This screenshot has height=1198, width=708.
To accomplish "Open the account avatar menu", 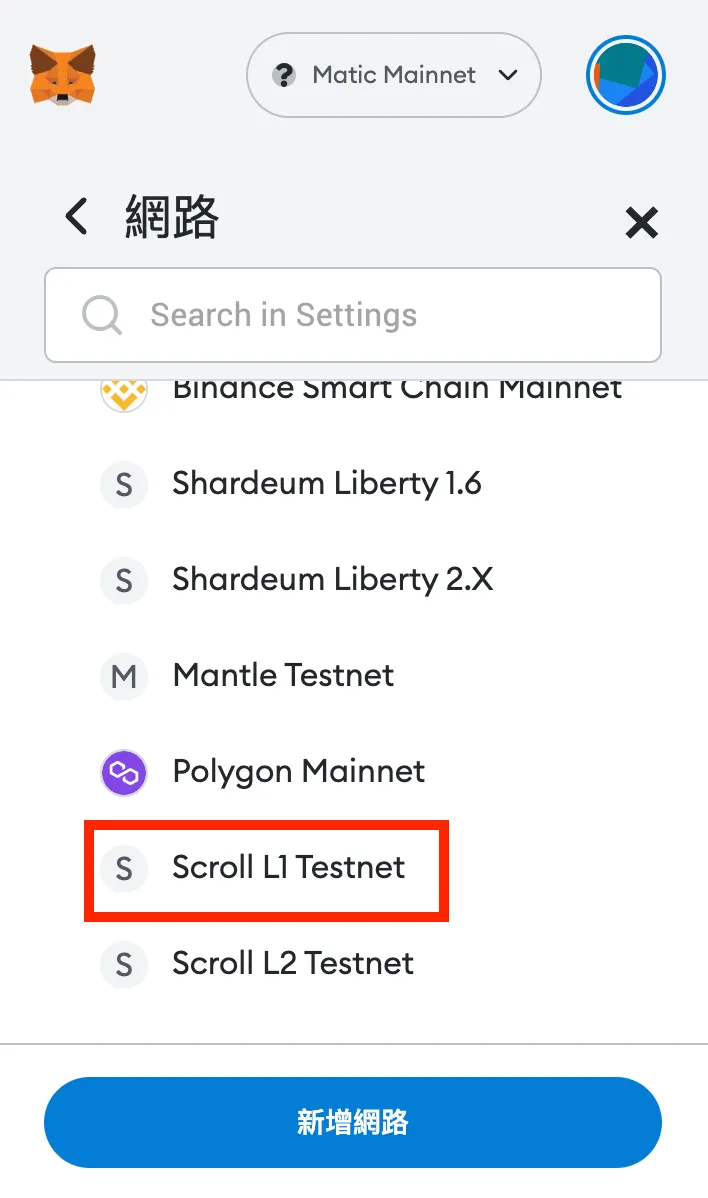I will click(625, 75).
